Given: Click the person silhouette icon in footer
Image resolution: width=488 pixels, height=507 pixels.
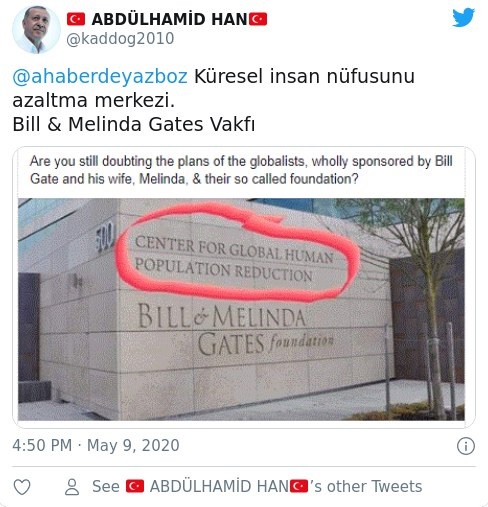Looking at the screenshot, I should pos(72,487).
